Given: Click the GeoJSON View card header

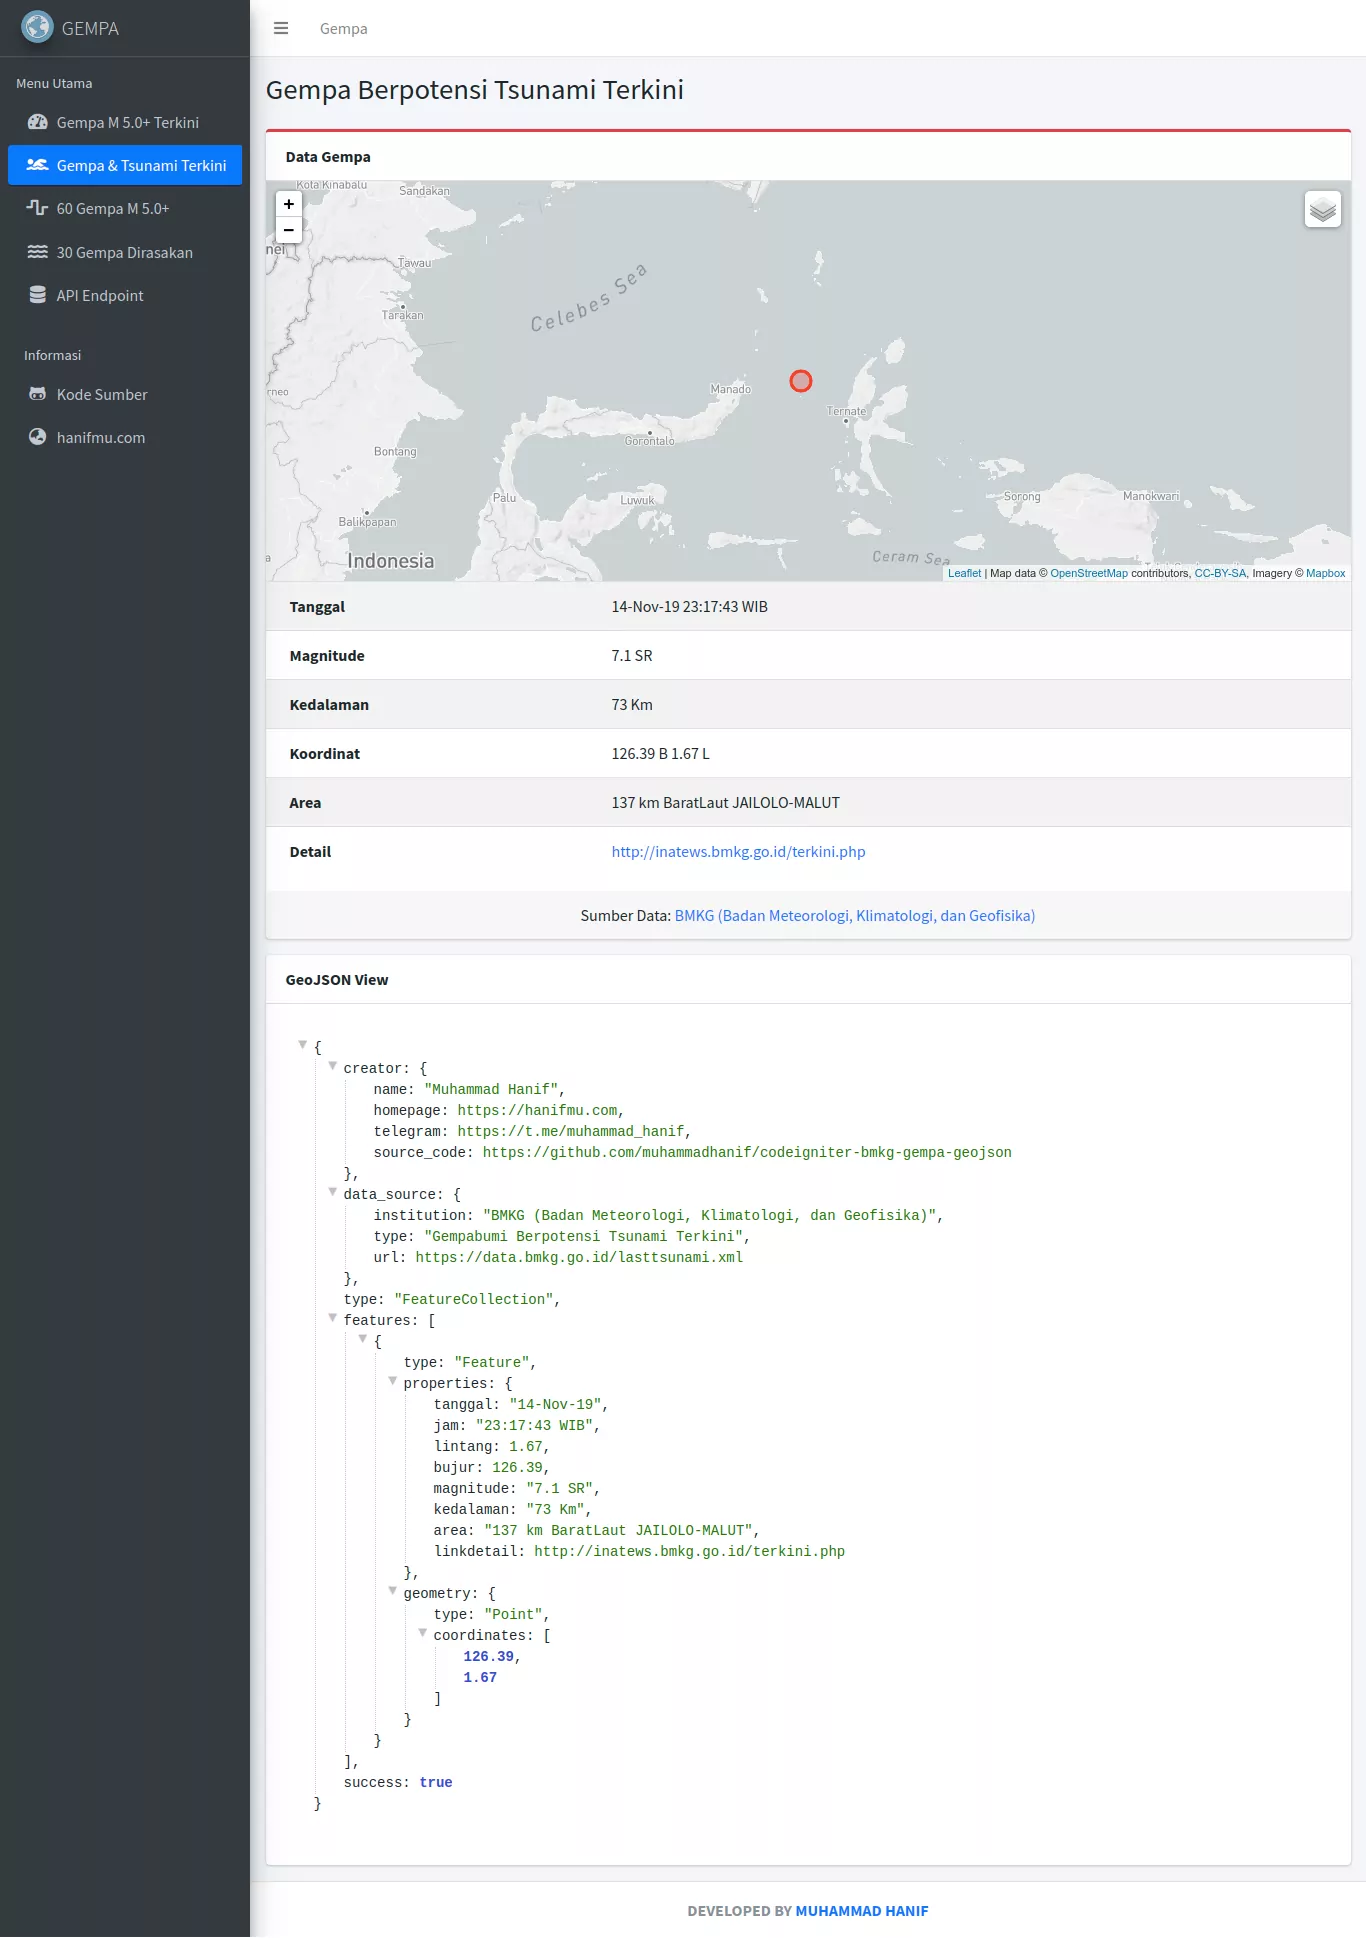Looking at the screenshot, I should (808, 980).
